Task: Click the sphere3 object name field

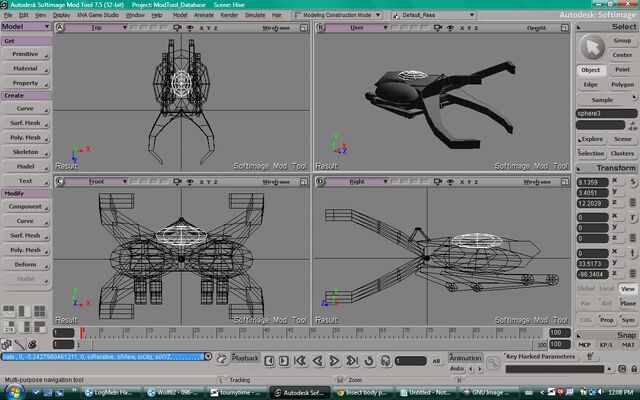Action: pos(607,113)
